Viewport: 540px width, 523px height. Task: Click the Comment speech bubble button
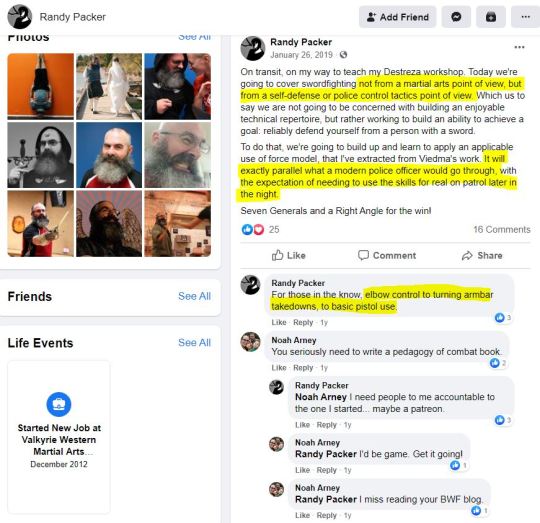click(387, 255)
